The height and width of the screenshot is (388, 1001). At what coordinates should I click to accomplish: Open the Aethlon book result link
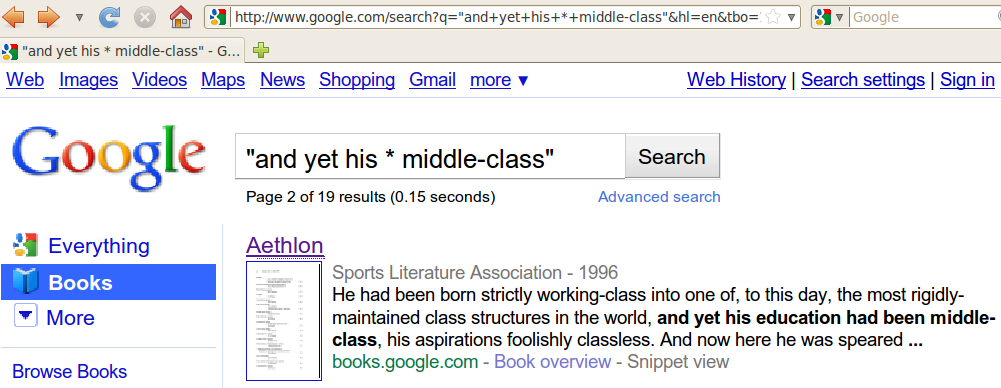point(285,245)
